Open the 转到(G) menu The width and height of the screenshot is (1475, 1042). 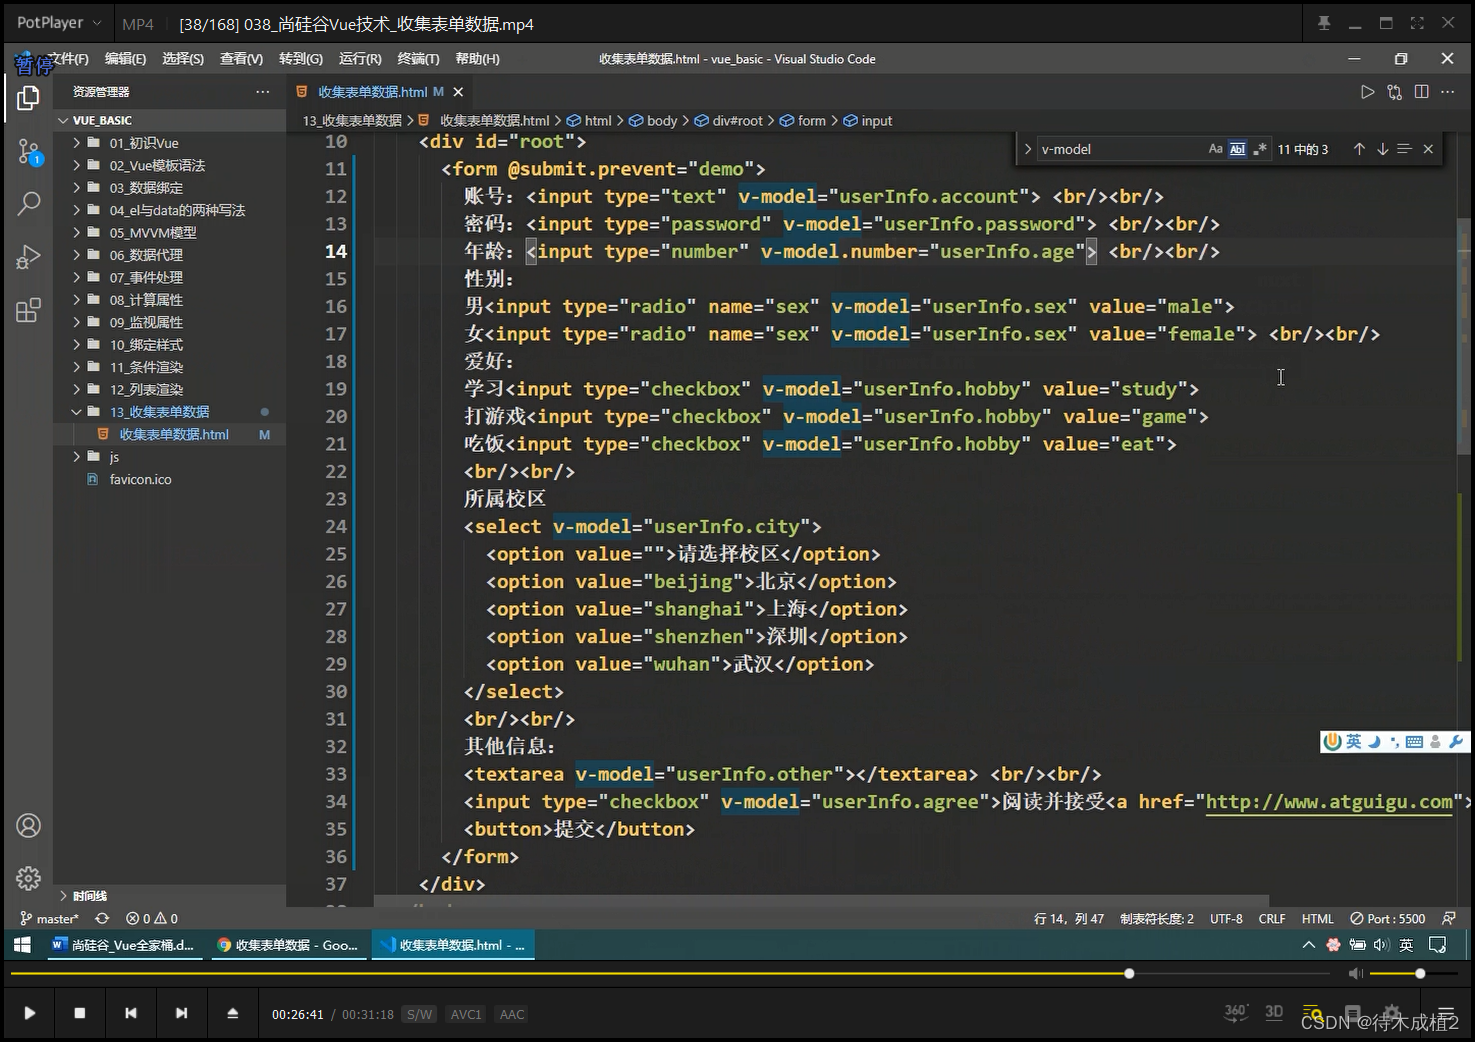point(301,59)
